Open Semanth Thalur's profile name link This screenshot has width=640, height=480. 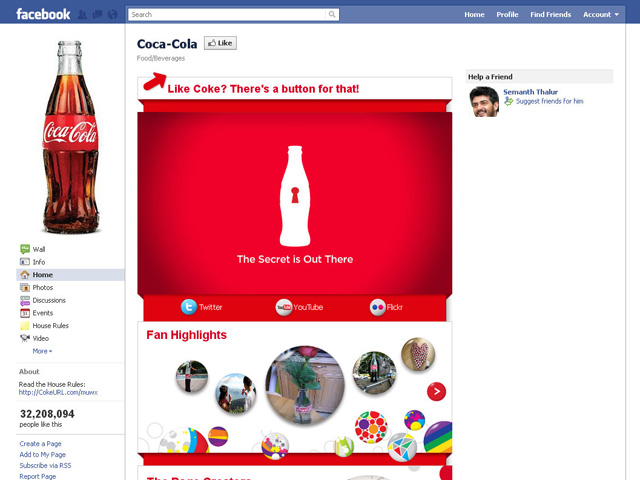coord(530,92)
